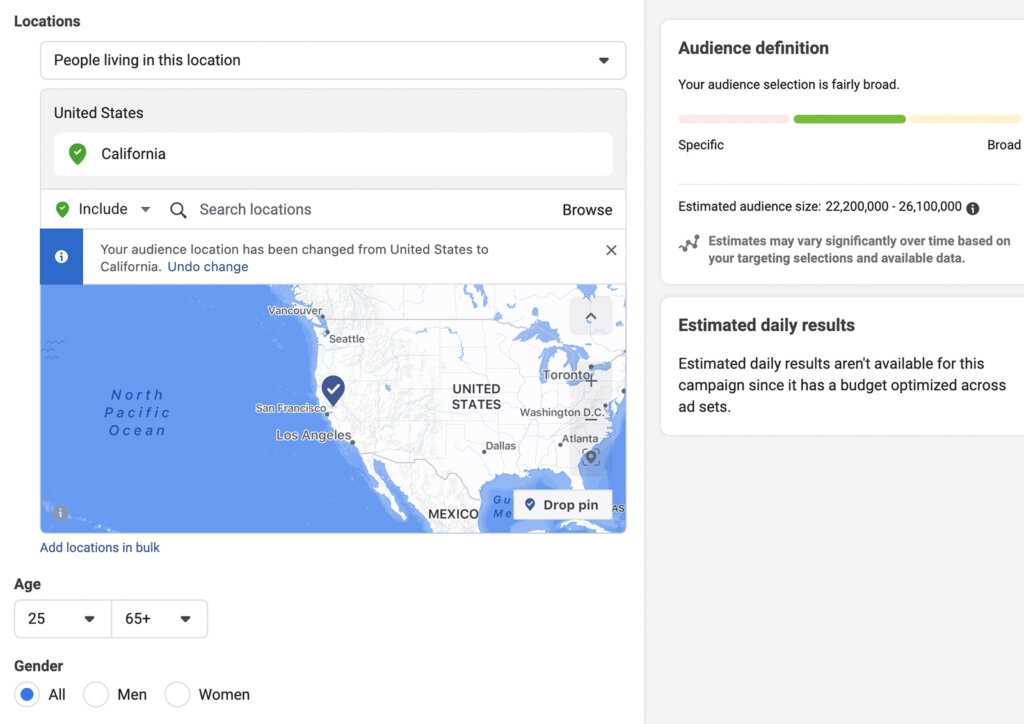Click the info icon next to estimated audience size
The image size is (1024, 724).
pos(972,206)
